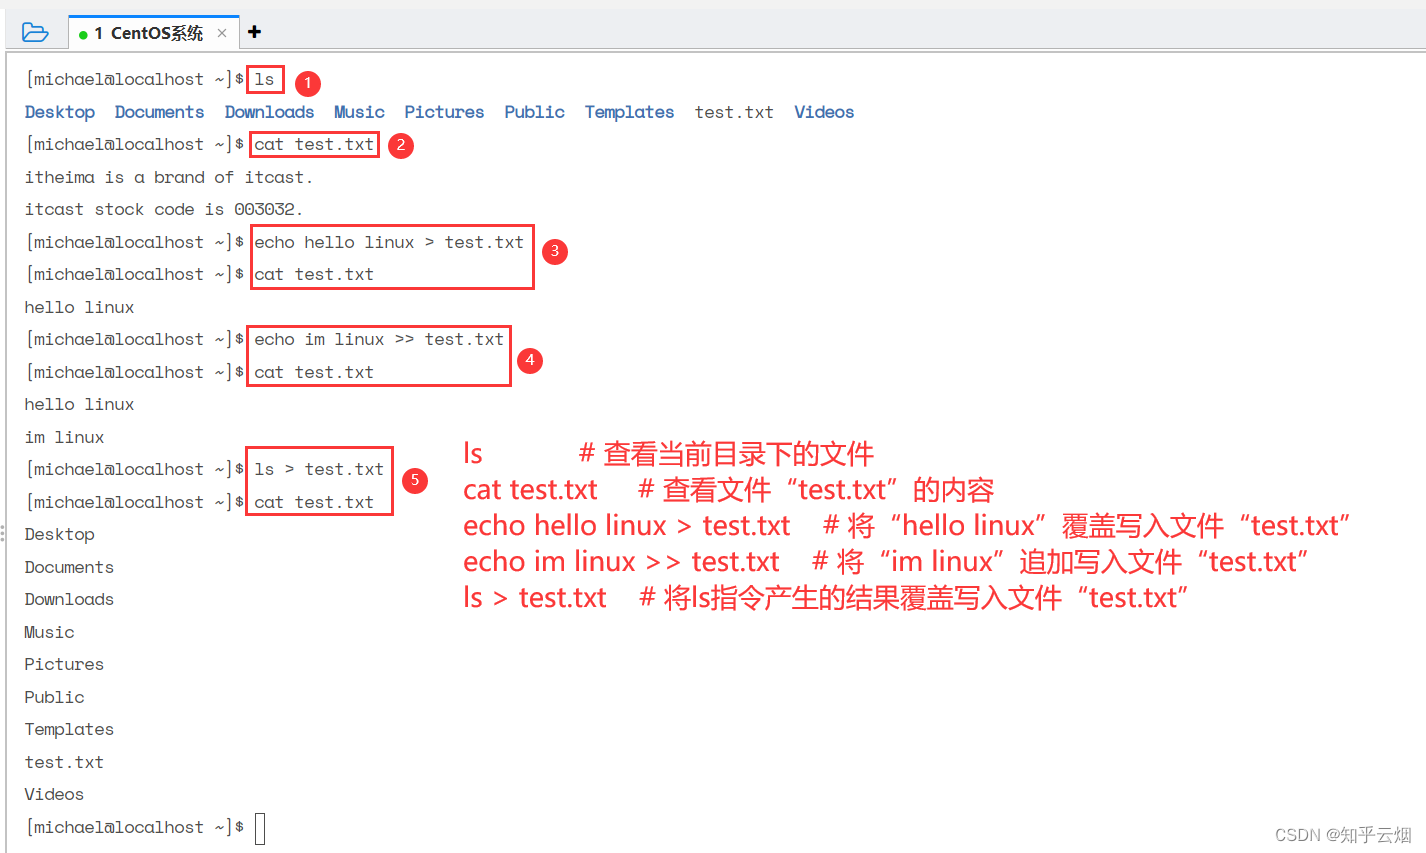The width and height of the screenshot is (1426, 853).
Task: Click 'Pictures' in the final cat output list
Action: point(64,664)
